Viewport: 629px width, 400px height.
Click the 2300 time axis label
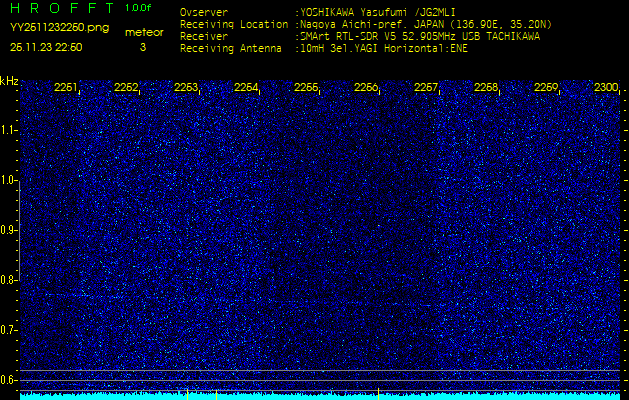click(606, 87)
